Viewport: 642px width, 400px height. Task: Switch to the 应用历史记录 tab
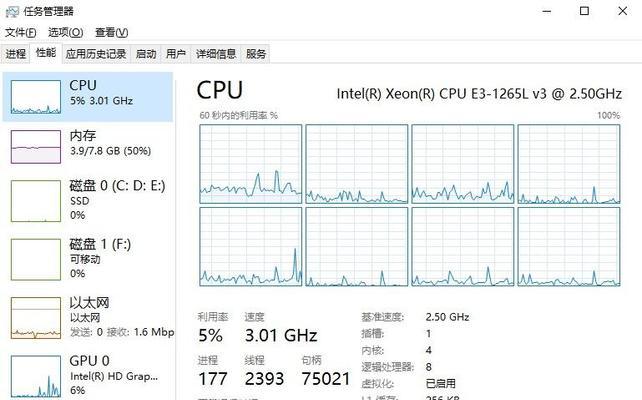click(x=96, y=54)
